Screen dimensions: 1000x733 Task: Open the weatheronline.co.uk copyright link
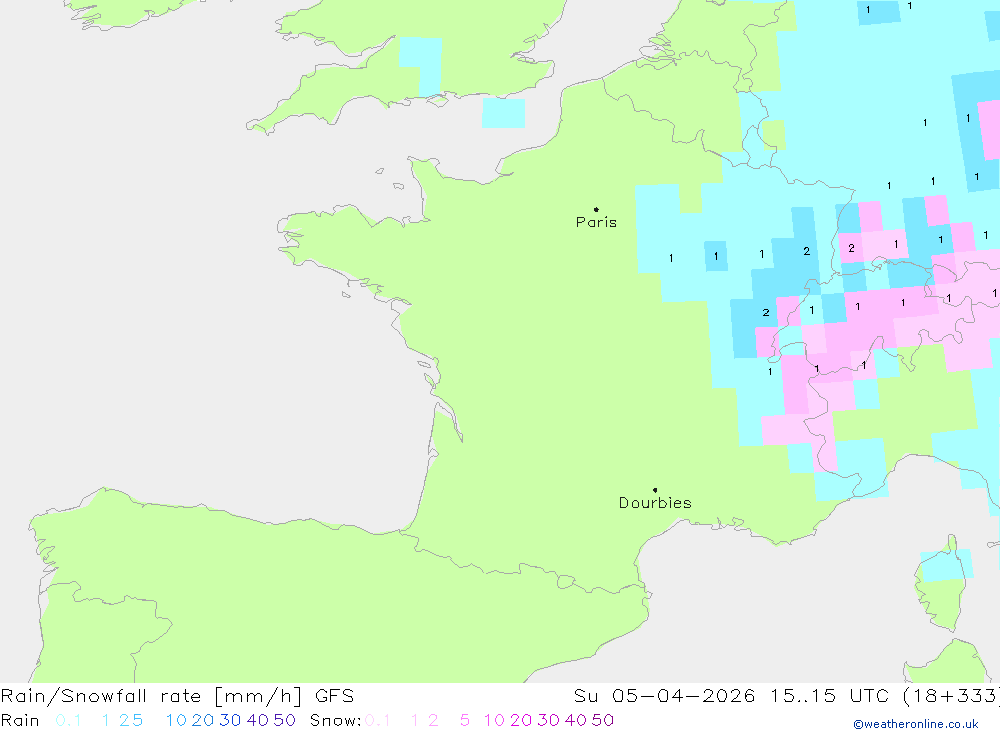coord(916,724)
